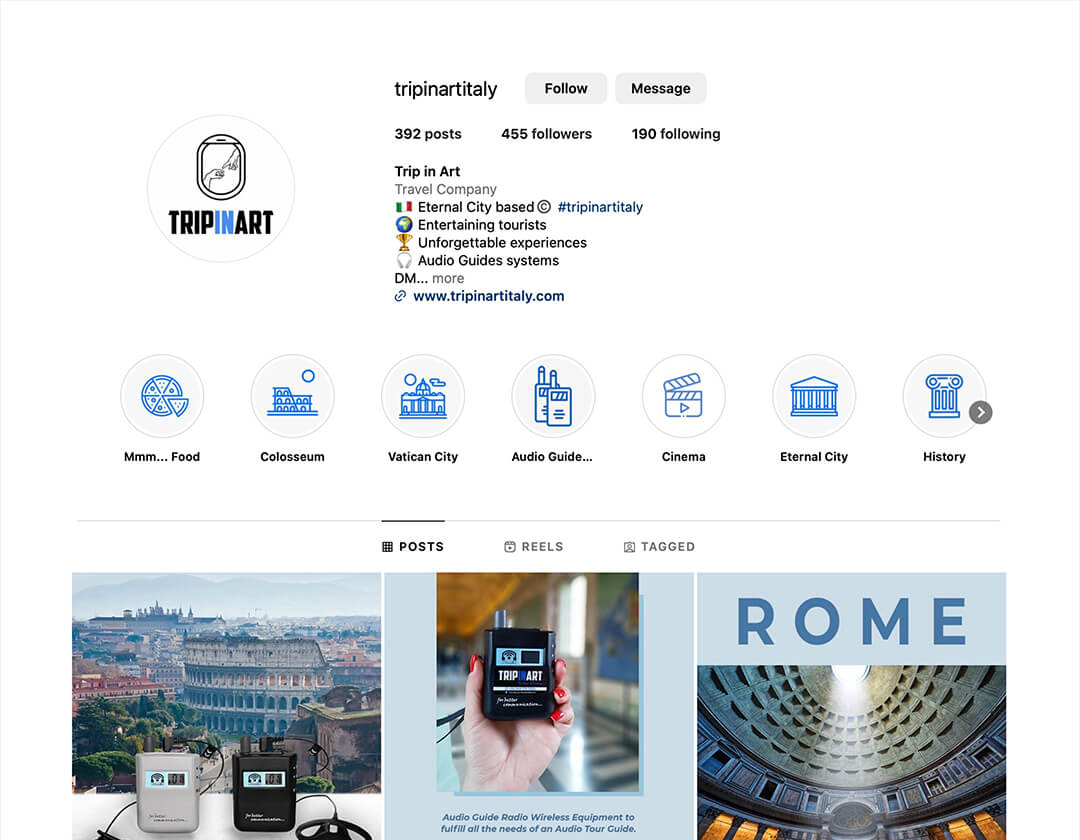The height and width of the screenshot is (840, 1080).
Task: Click the Audio Guide... highlight label
Action: 552,456
